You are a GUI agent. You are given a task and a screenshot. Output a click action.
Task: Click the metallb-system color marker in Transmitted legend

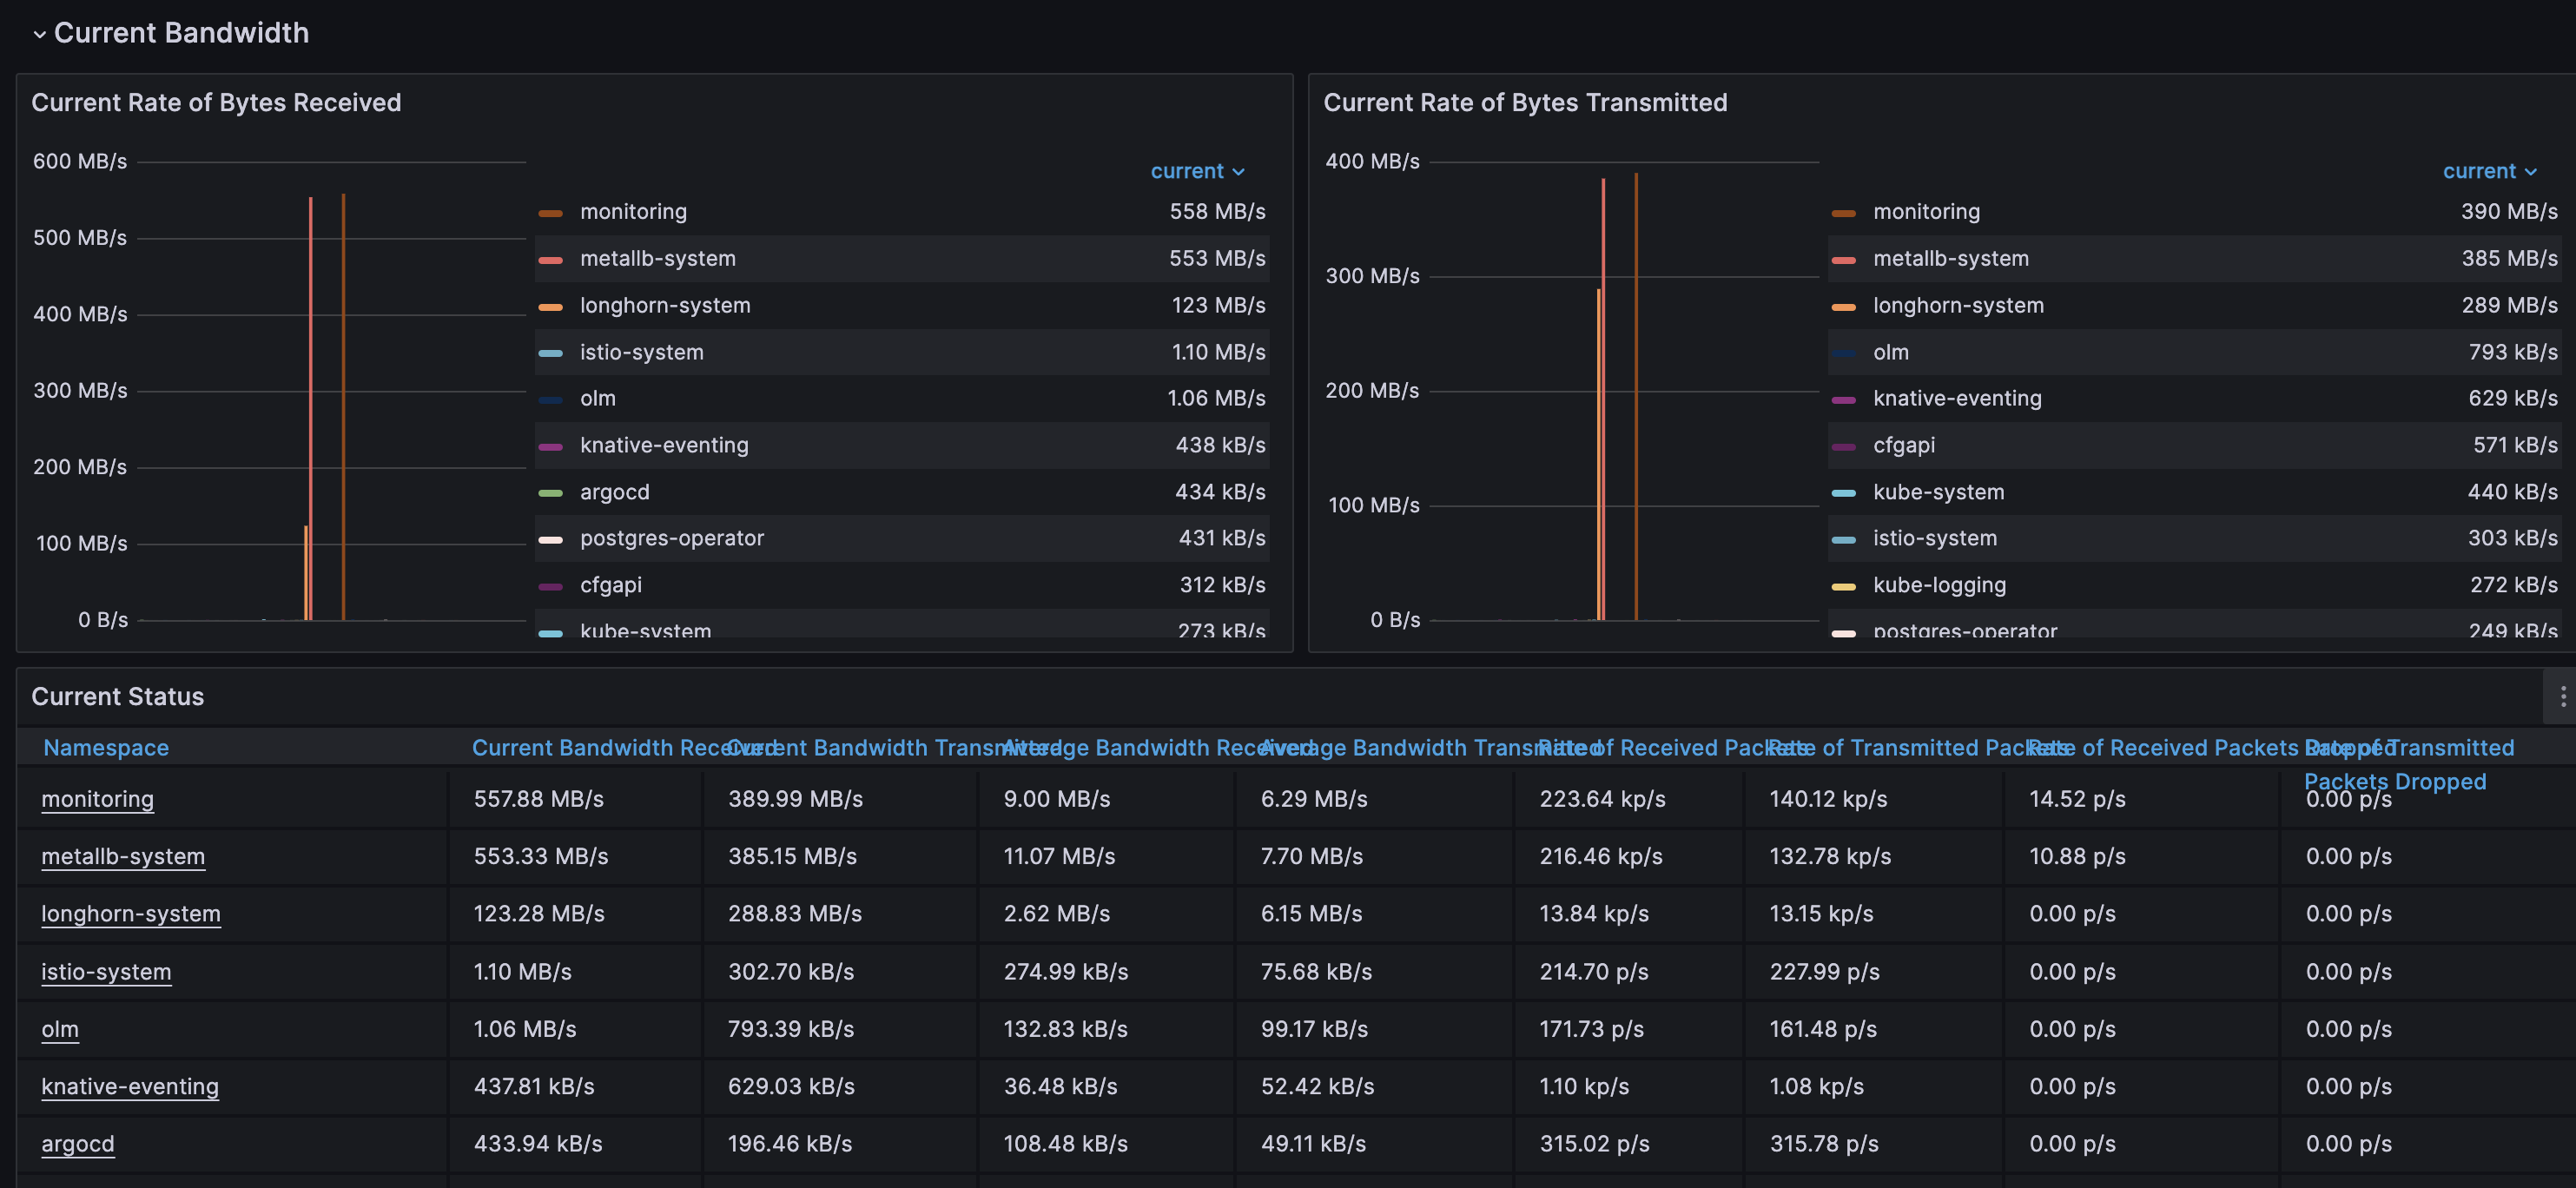1844,258
